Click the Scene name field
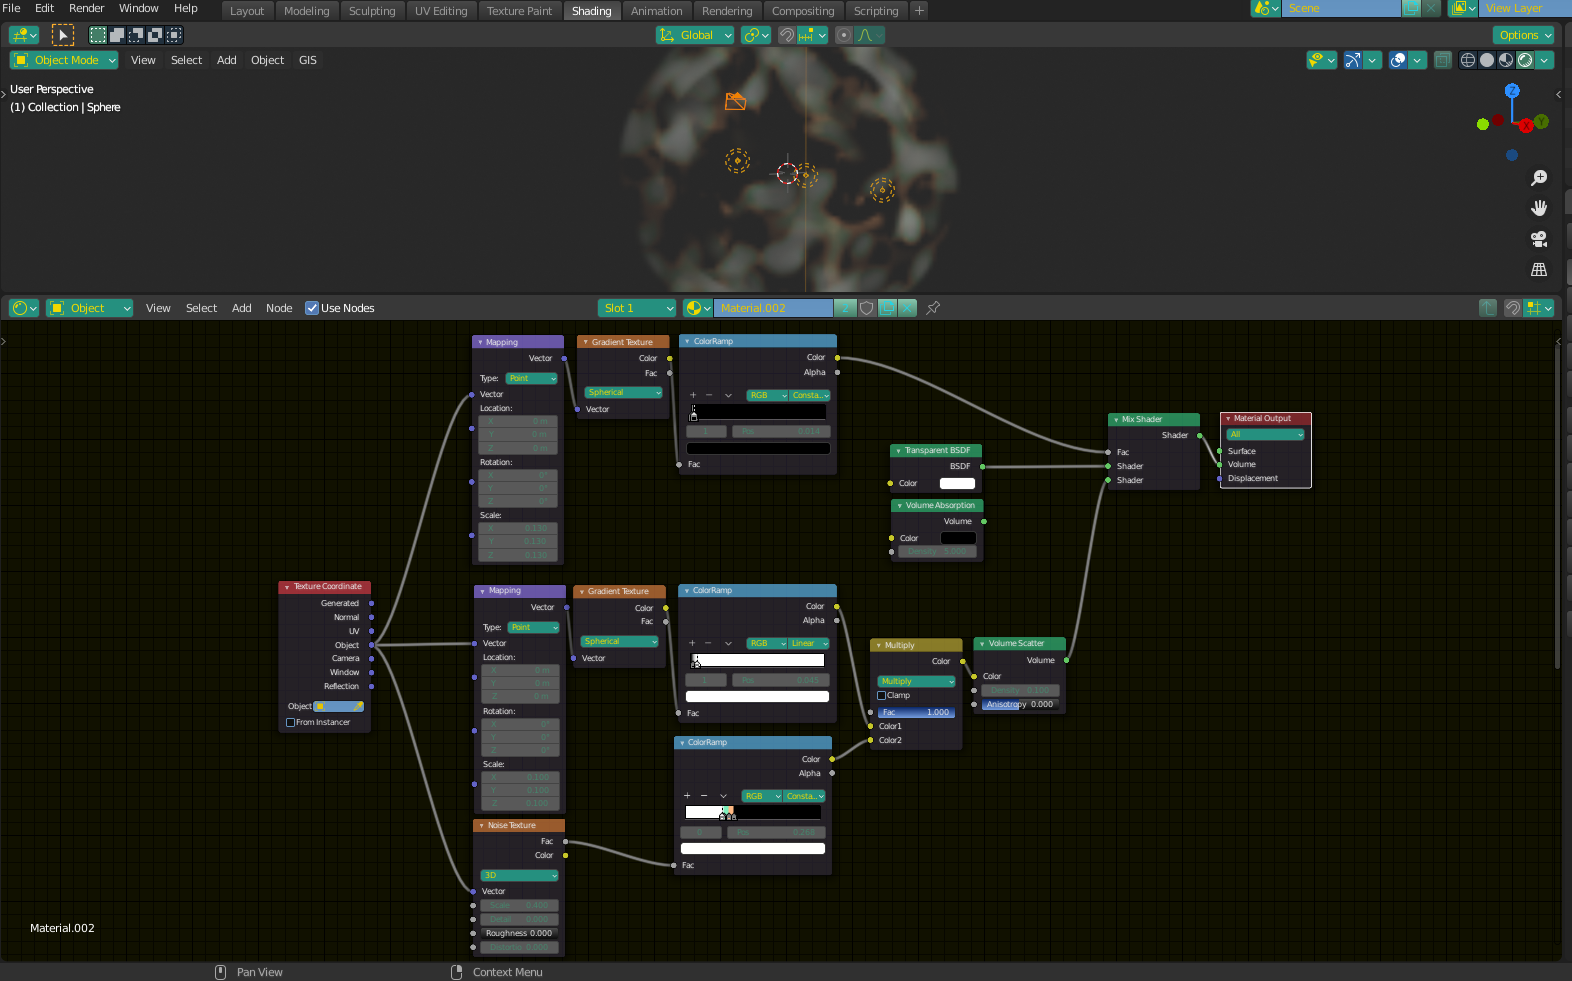Image resolution: width=1572 pixels, height=981 pixels. point(1341,8)
